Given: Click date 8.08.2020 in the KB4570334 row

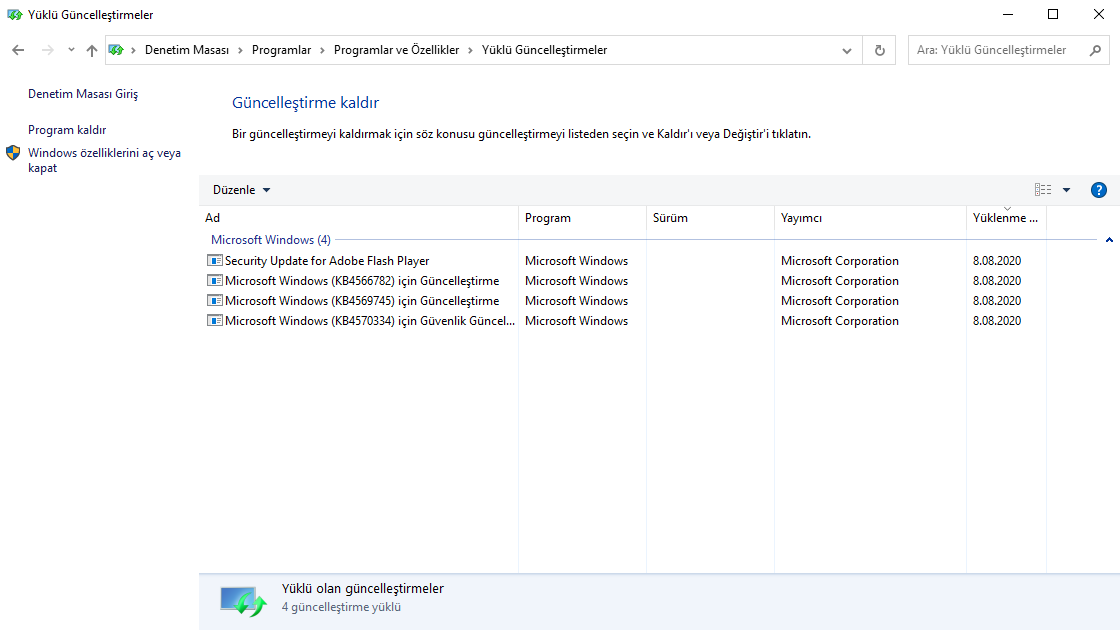Looking at the screenshot, I should click(996, 321).
